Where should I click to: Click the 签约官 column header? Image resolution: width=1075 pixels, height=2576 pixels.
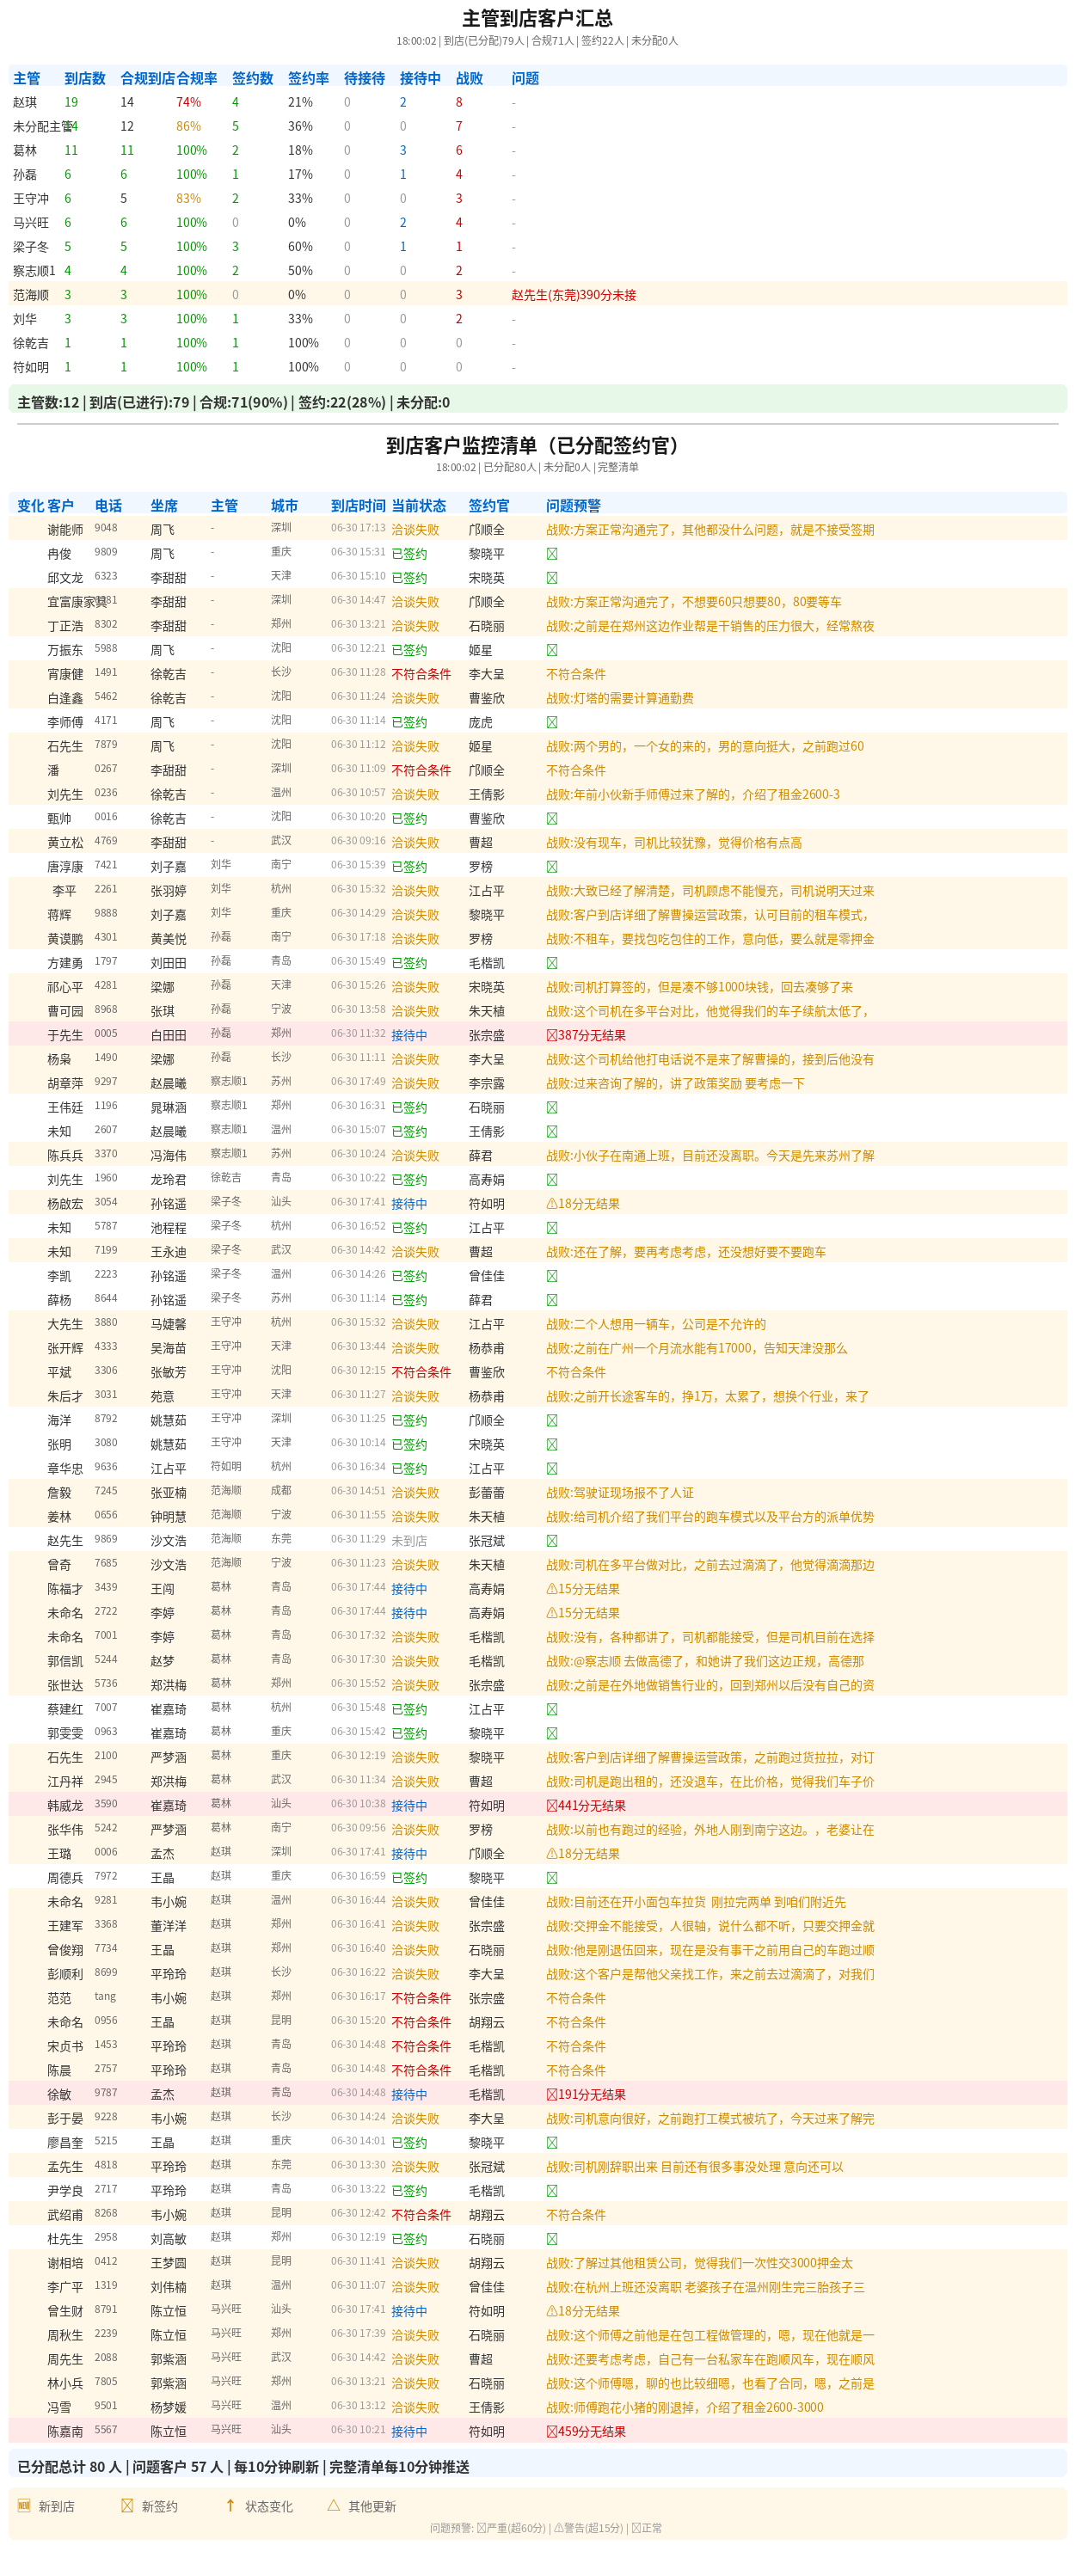[x=489, y=506]
